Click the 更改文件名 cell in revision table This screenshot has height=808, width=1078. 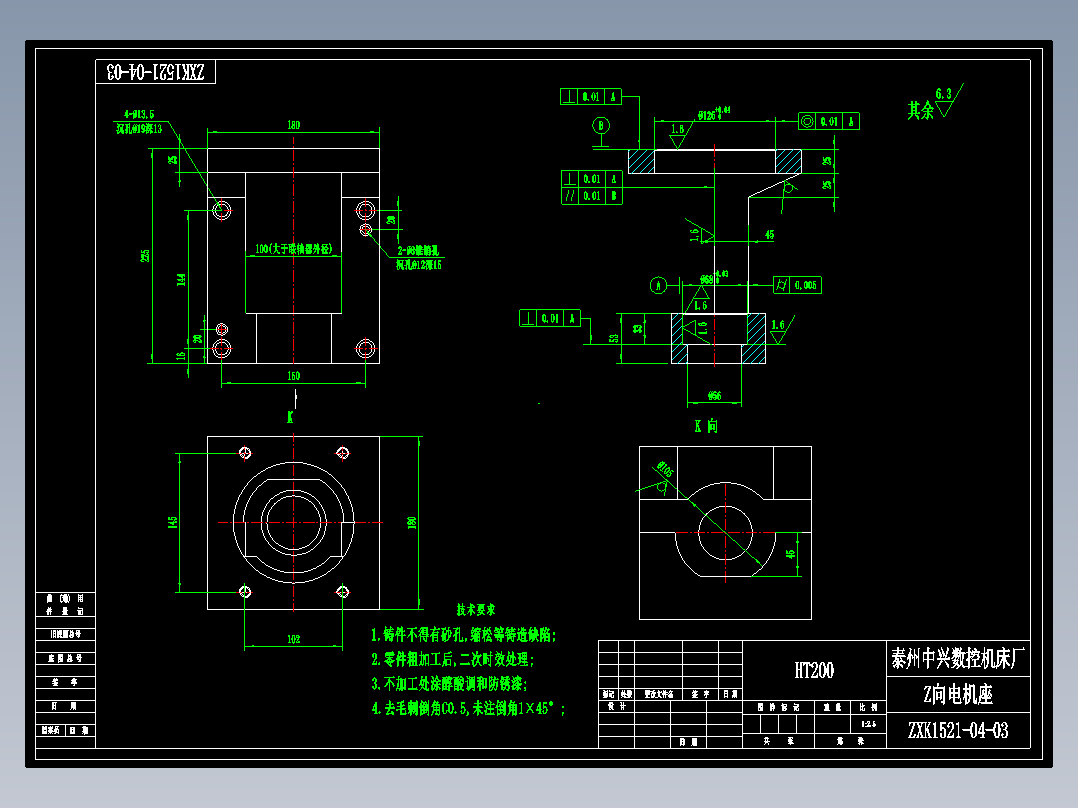point(659,695)
